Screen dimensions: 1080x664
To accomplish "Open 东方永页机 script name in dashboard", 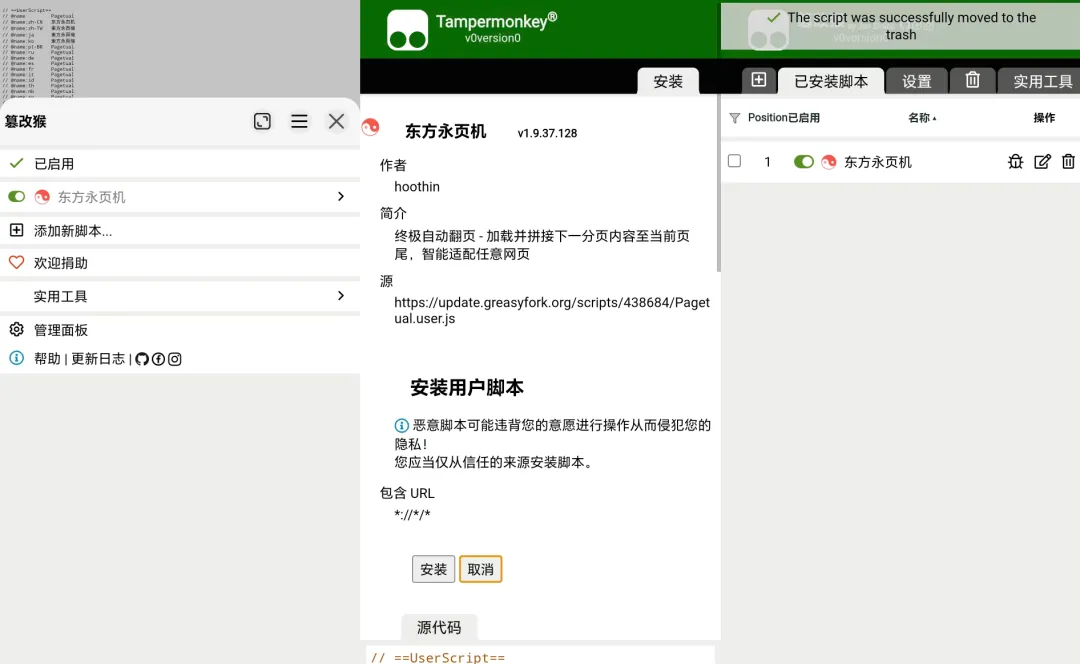I will (878, 162).
